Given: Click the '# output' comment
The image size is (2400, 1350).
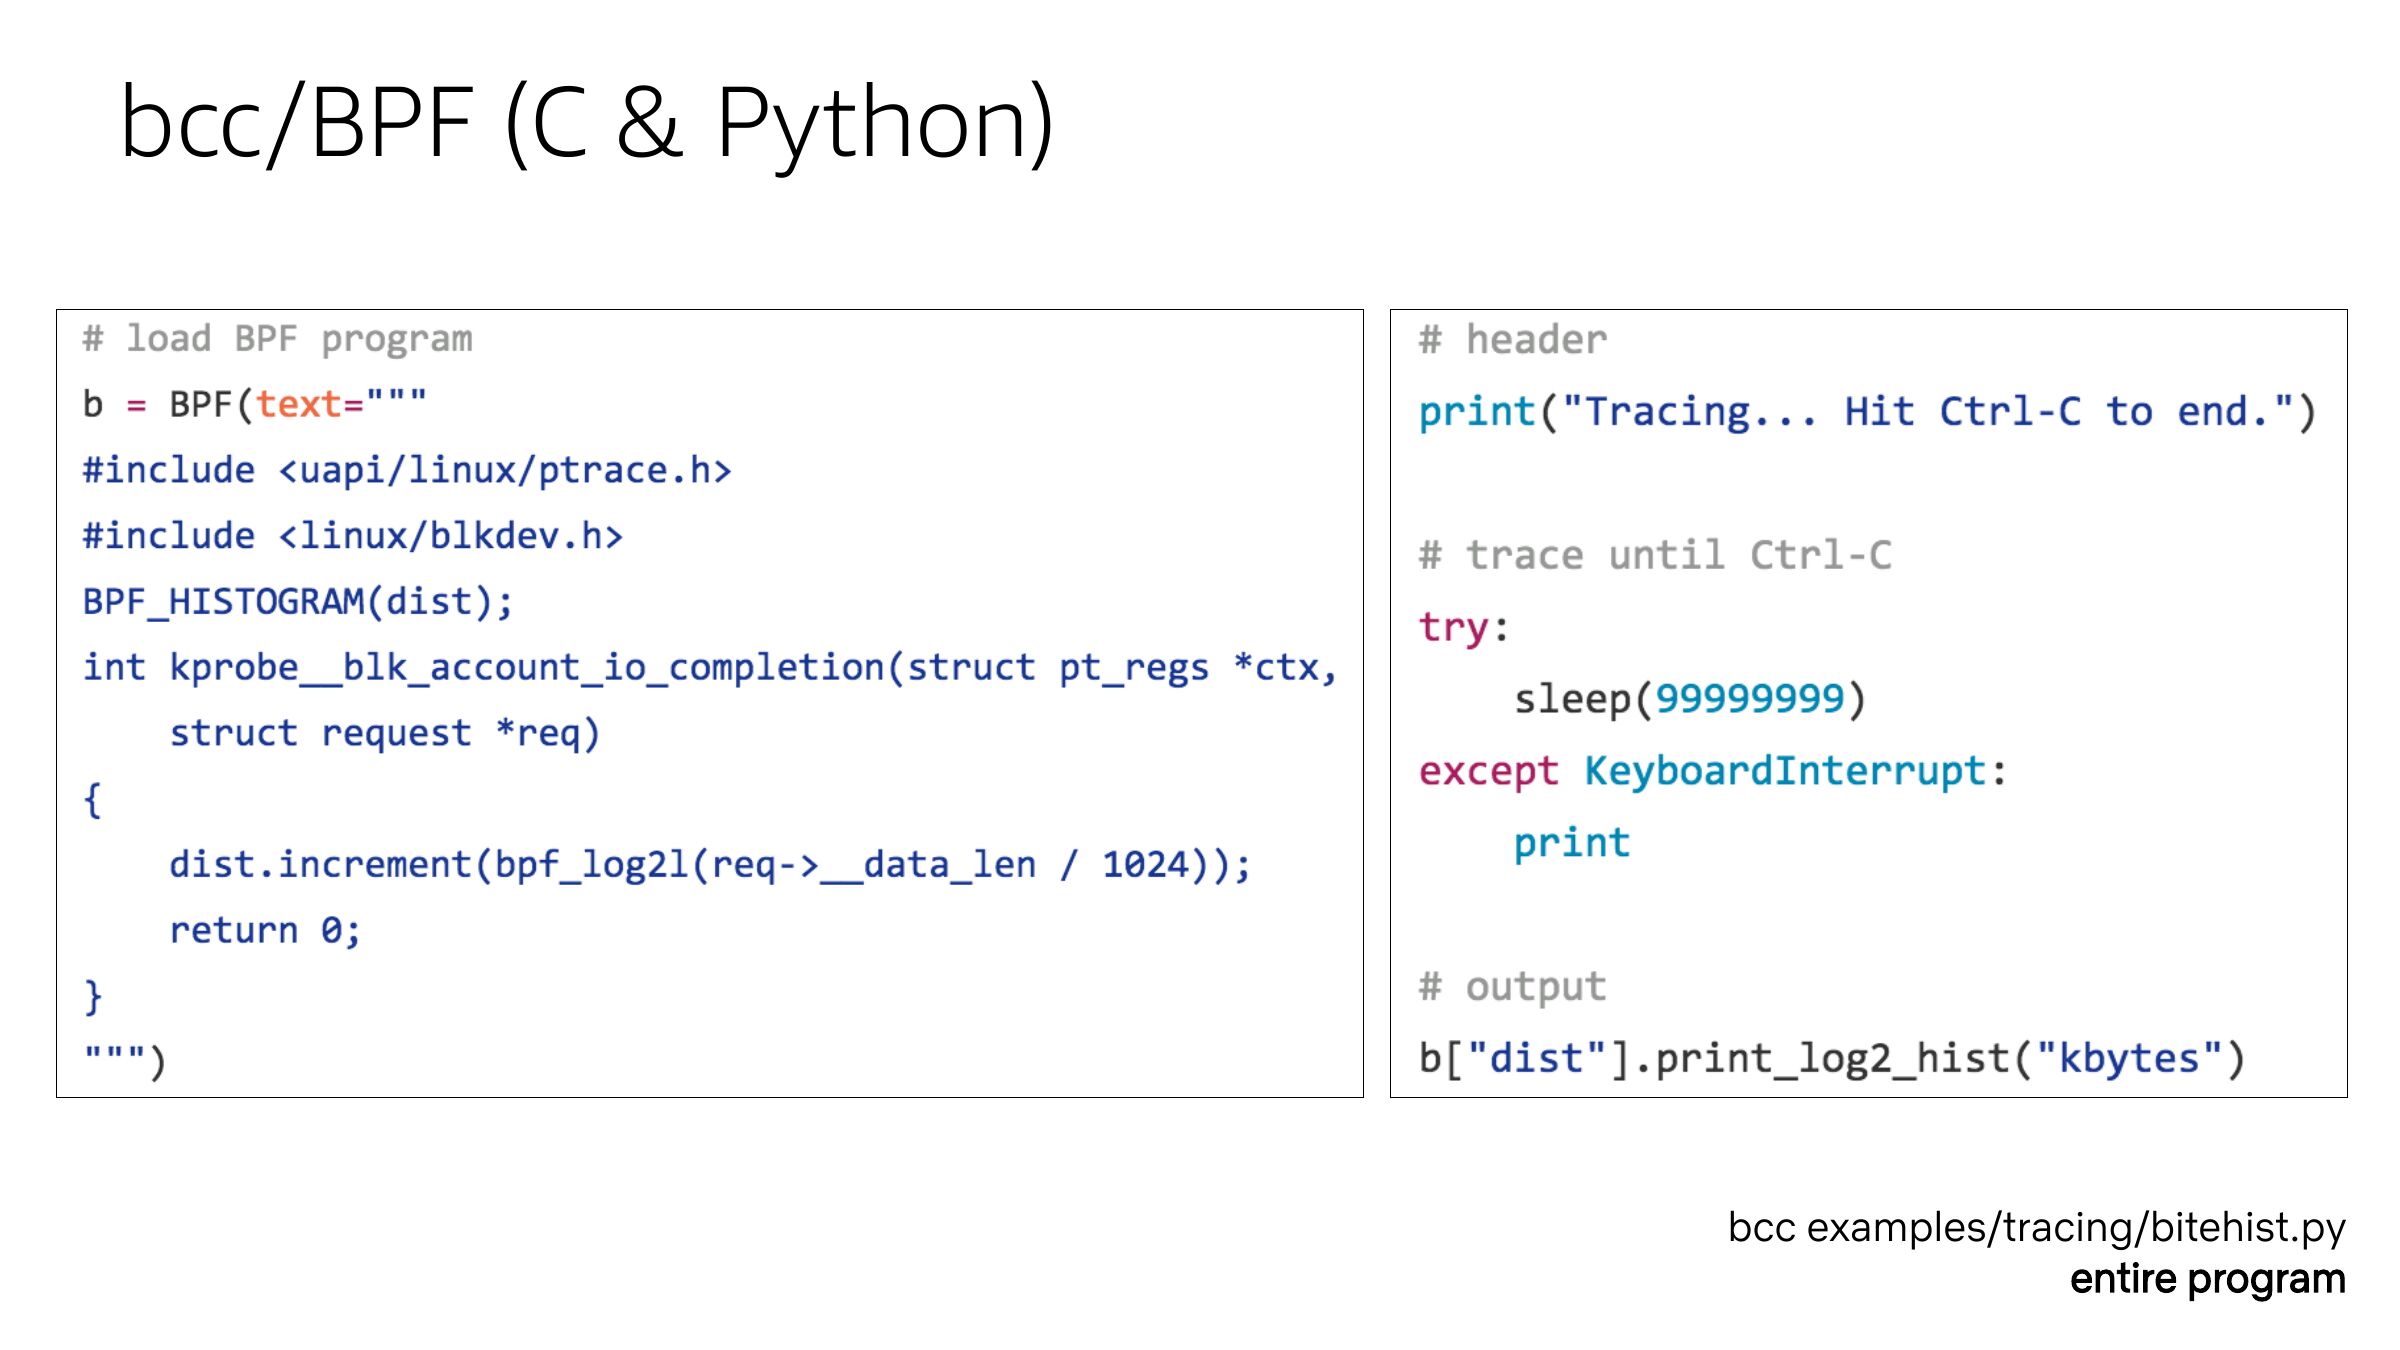Looking at the screenshot, I should pyautogui.click(x=1512, y=987).
